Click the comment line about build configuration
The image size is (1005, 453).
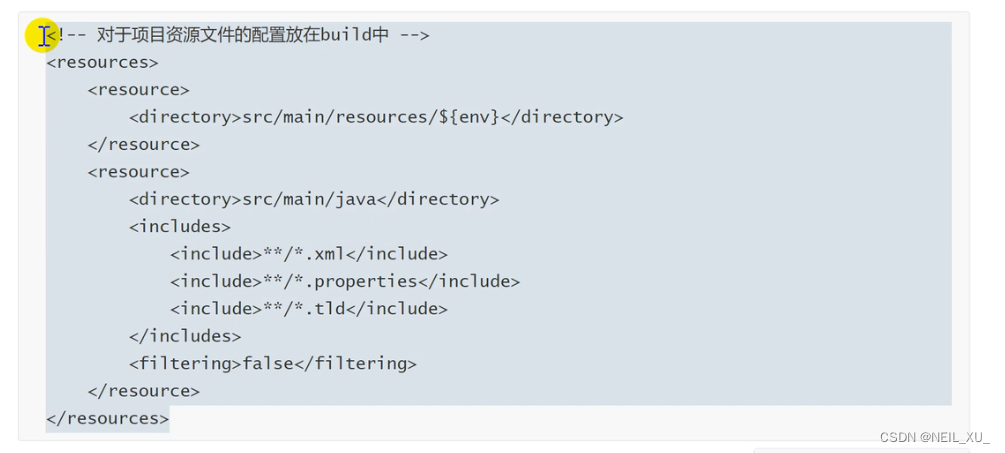point(238,35)
